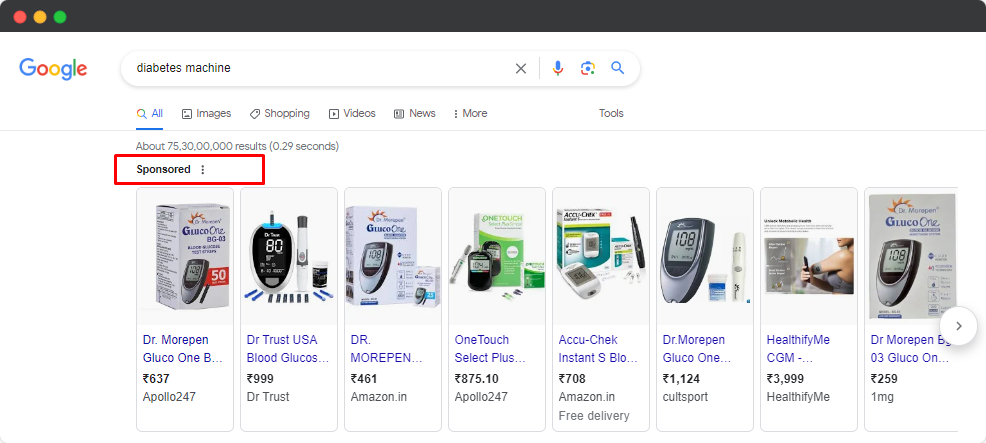This screenshot has height=443, width=986.
Task: Advance the product carousel with right arrow
Action: (958, 326)
